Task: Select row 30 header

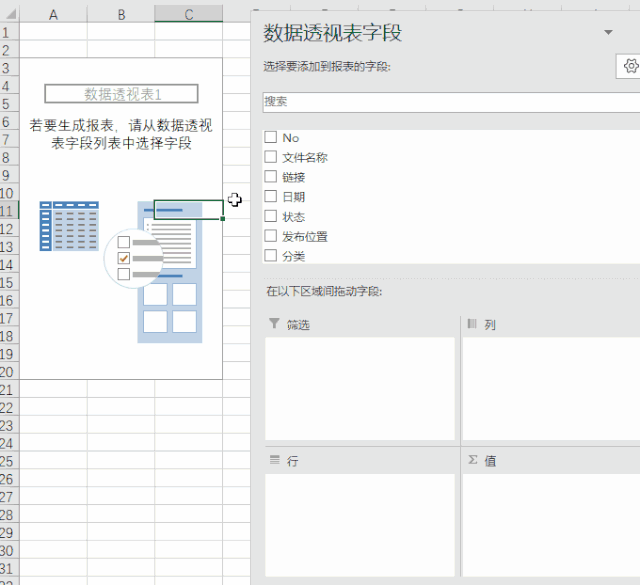Action: [9, 551]
